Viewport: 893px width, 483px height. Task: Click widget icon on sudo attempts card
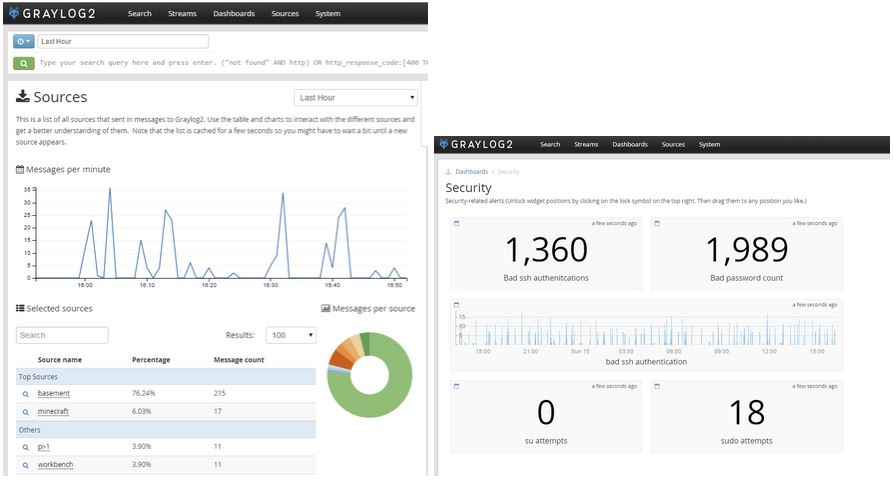[x=657, y=385]
